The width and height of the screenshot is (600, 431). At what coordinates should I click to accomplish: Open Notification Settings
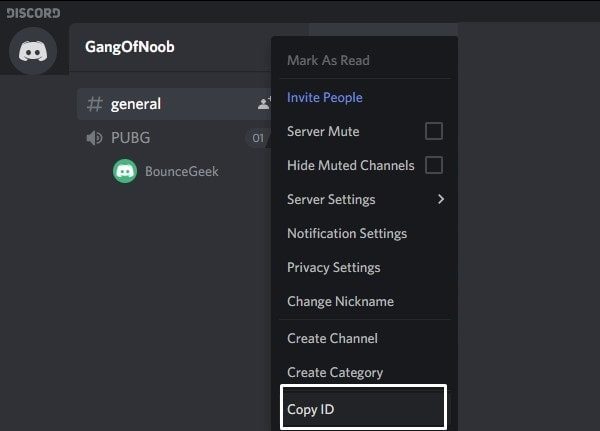tap(365, 233)
